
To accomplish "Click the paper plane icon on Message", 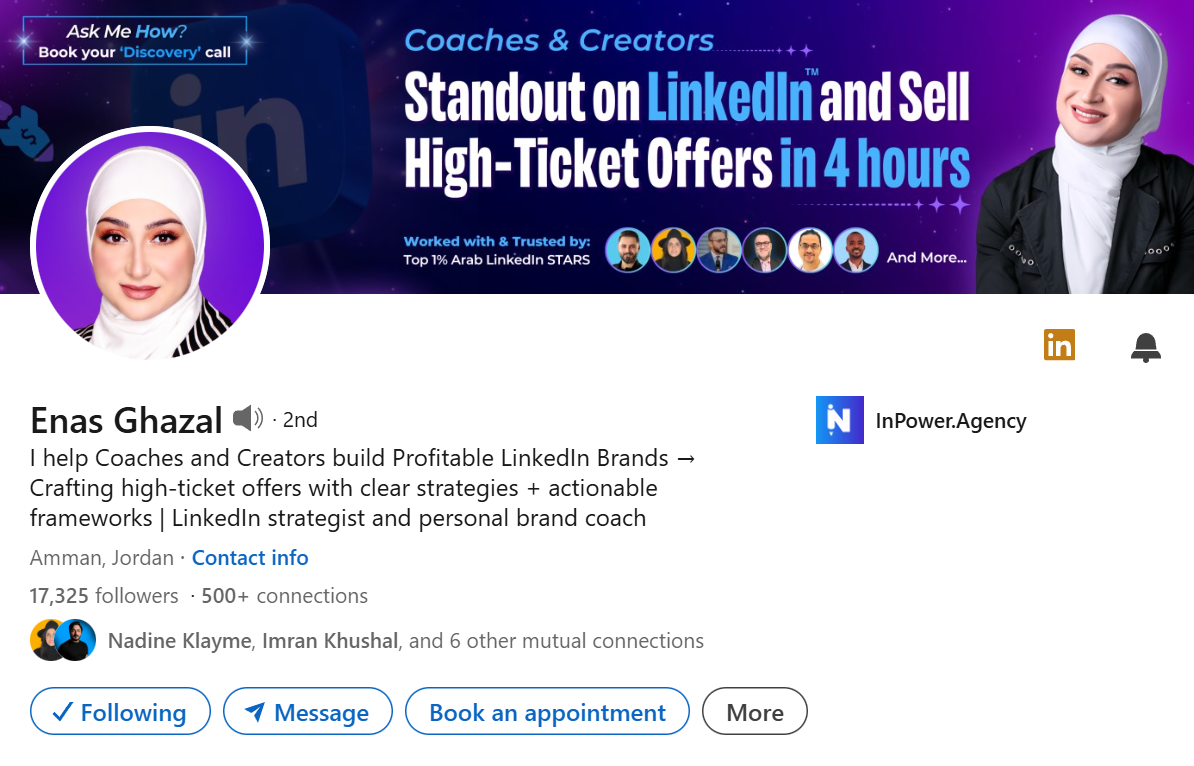I will pyautogui.click(x=255, y=712).
